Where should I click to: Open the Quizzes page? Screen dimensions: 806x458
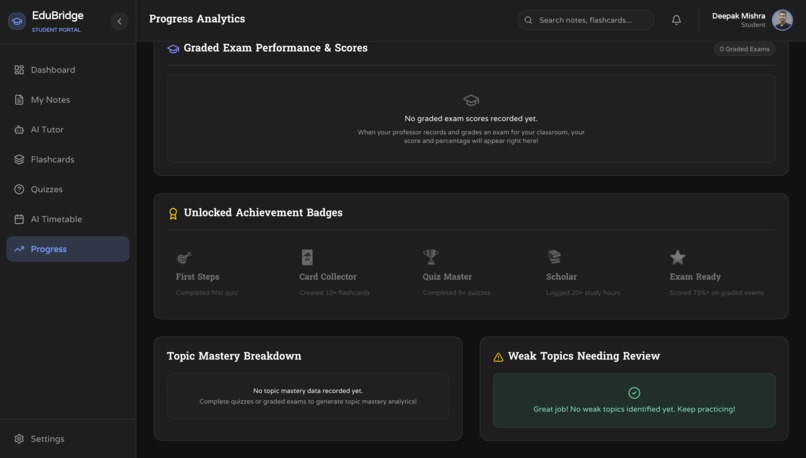point(68,189)
